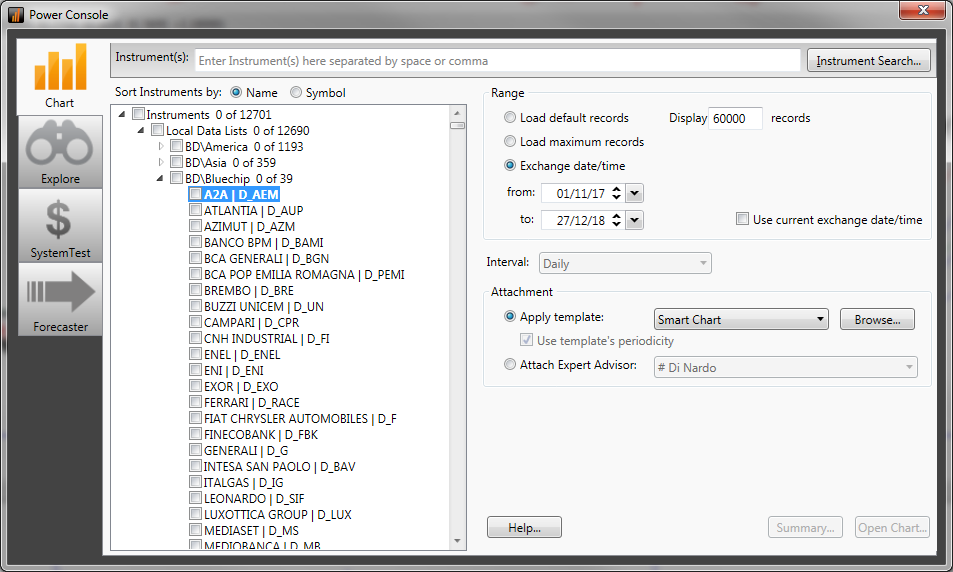
Task: Sort instruments by Name
Action: [x=236, y=92]
